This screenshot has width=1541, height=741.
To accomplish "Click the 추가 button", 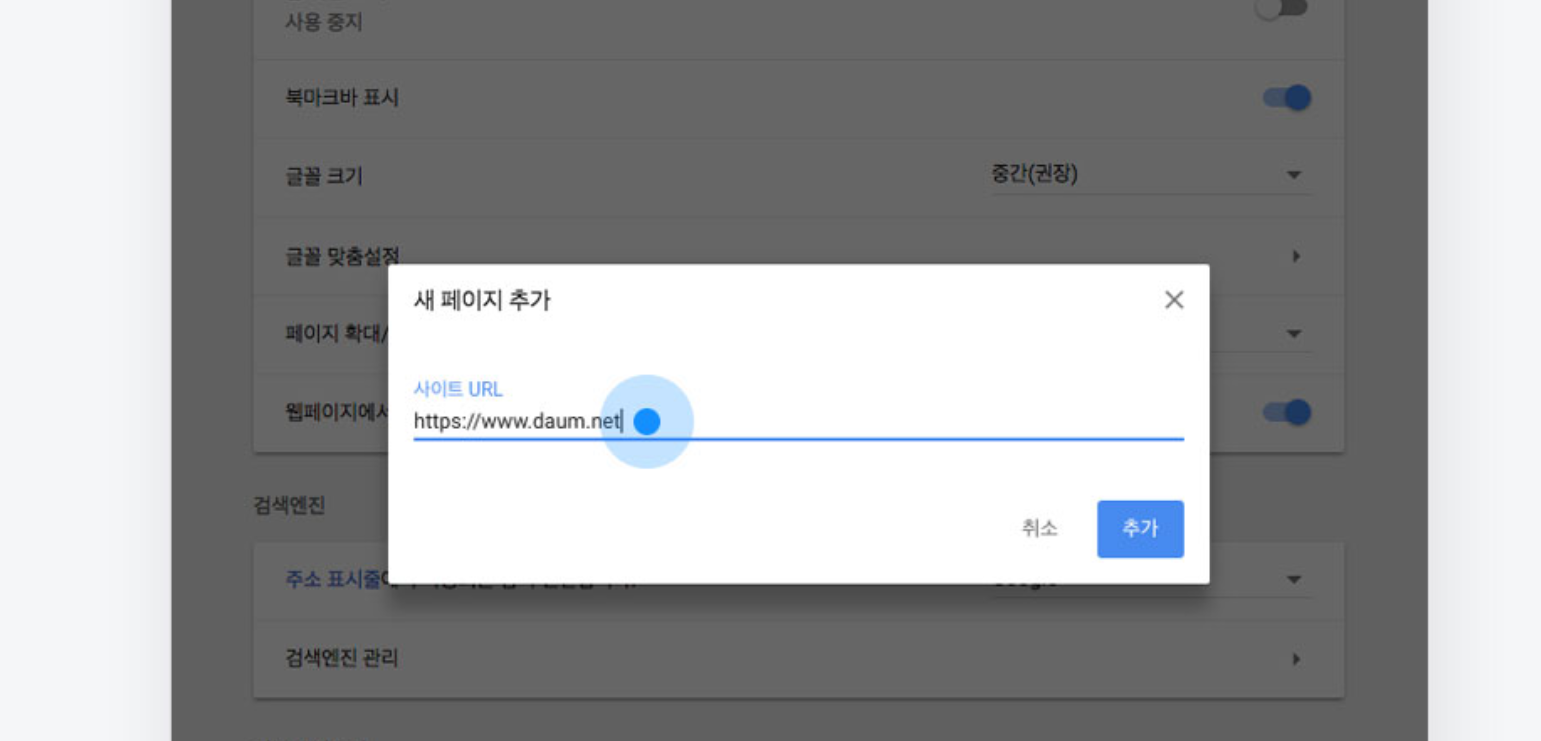I will (x=1140, y=529).
